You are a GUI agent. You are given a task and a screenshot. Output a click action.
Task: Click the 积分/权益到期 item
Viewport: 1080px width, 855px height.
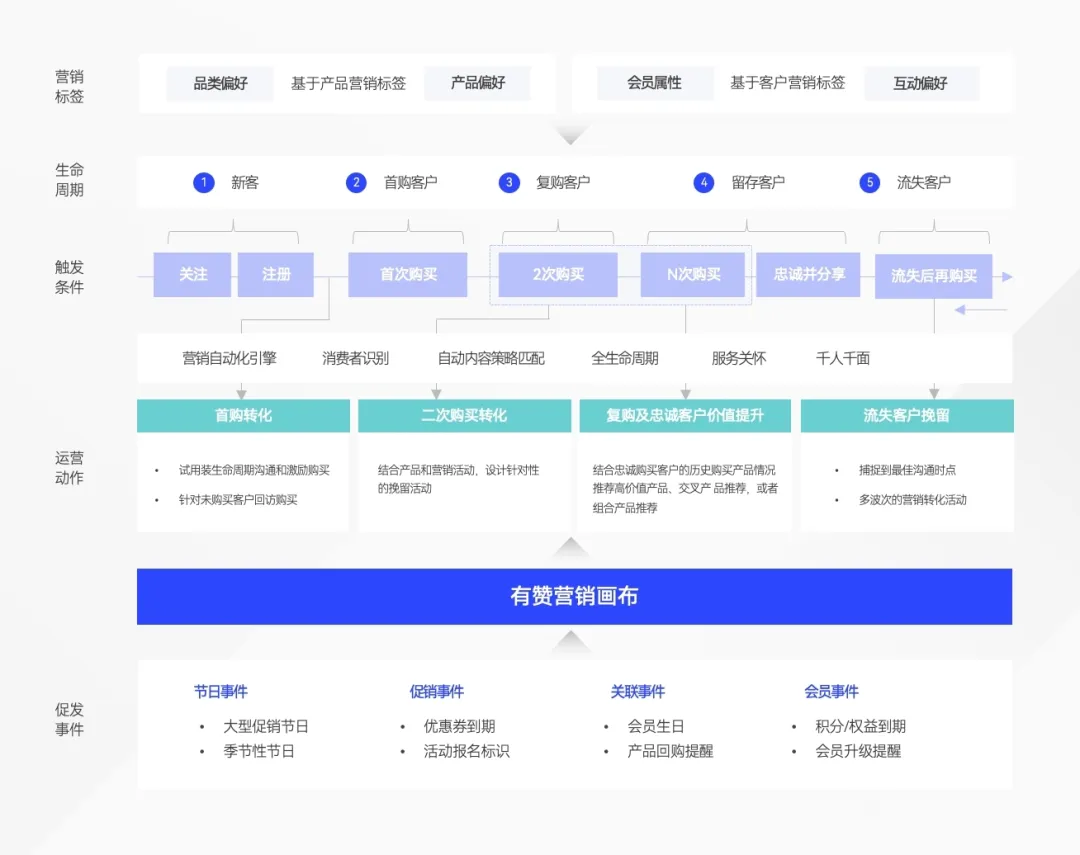tap(860, 726)
